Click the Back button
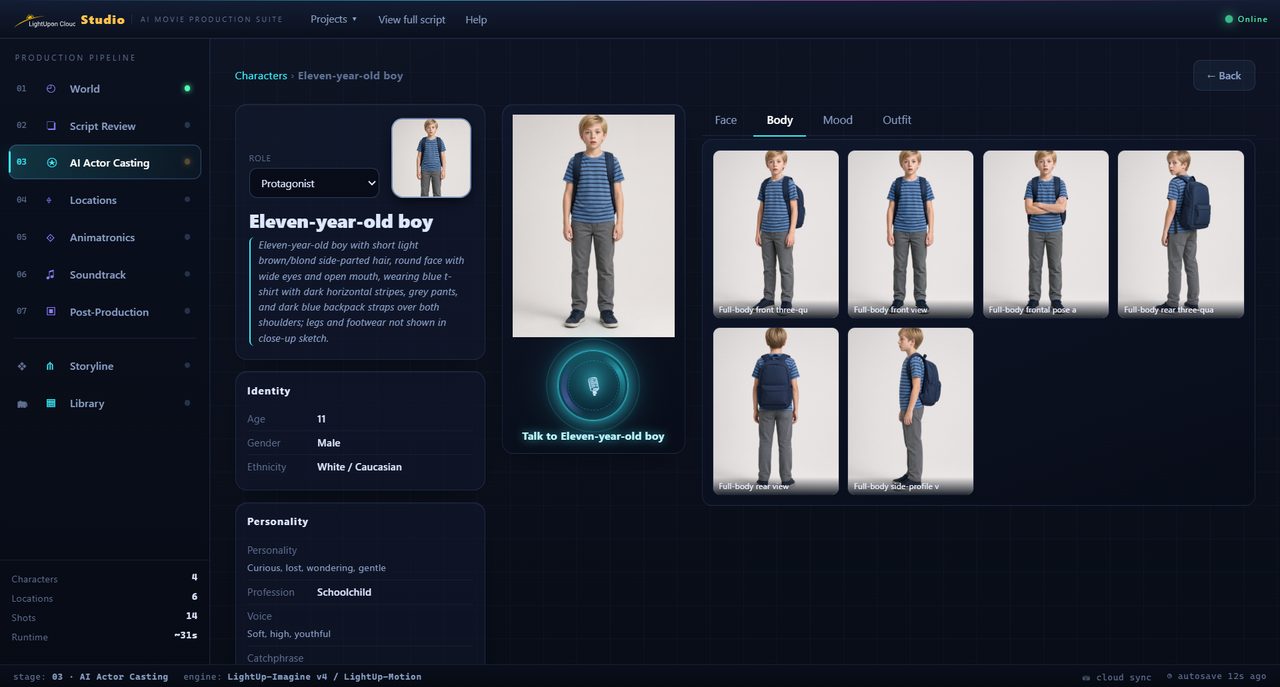The height and width of the screenshot is (687, 1280). 1224,75
